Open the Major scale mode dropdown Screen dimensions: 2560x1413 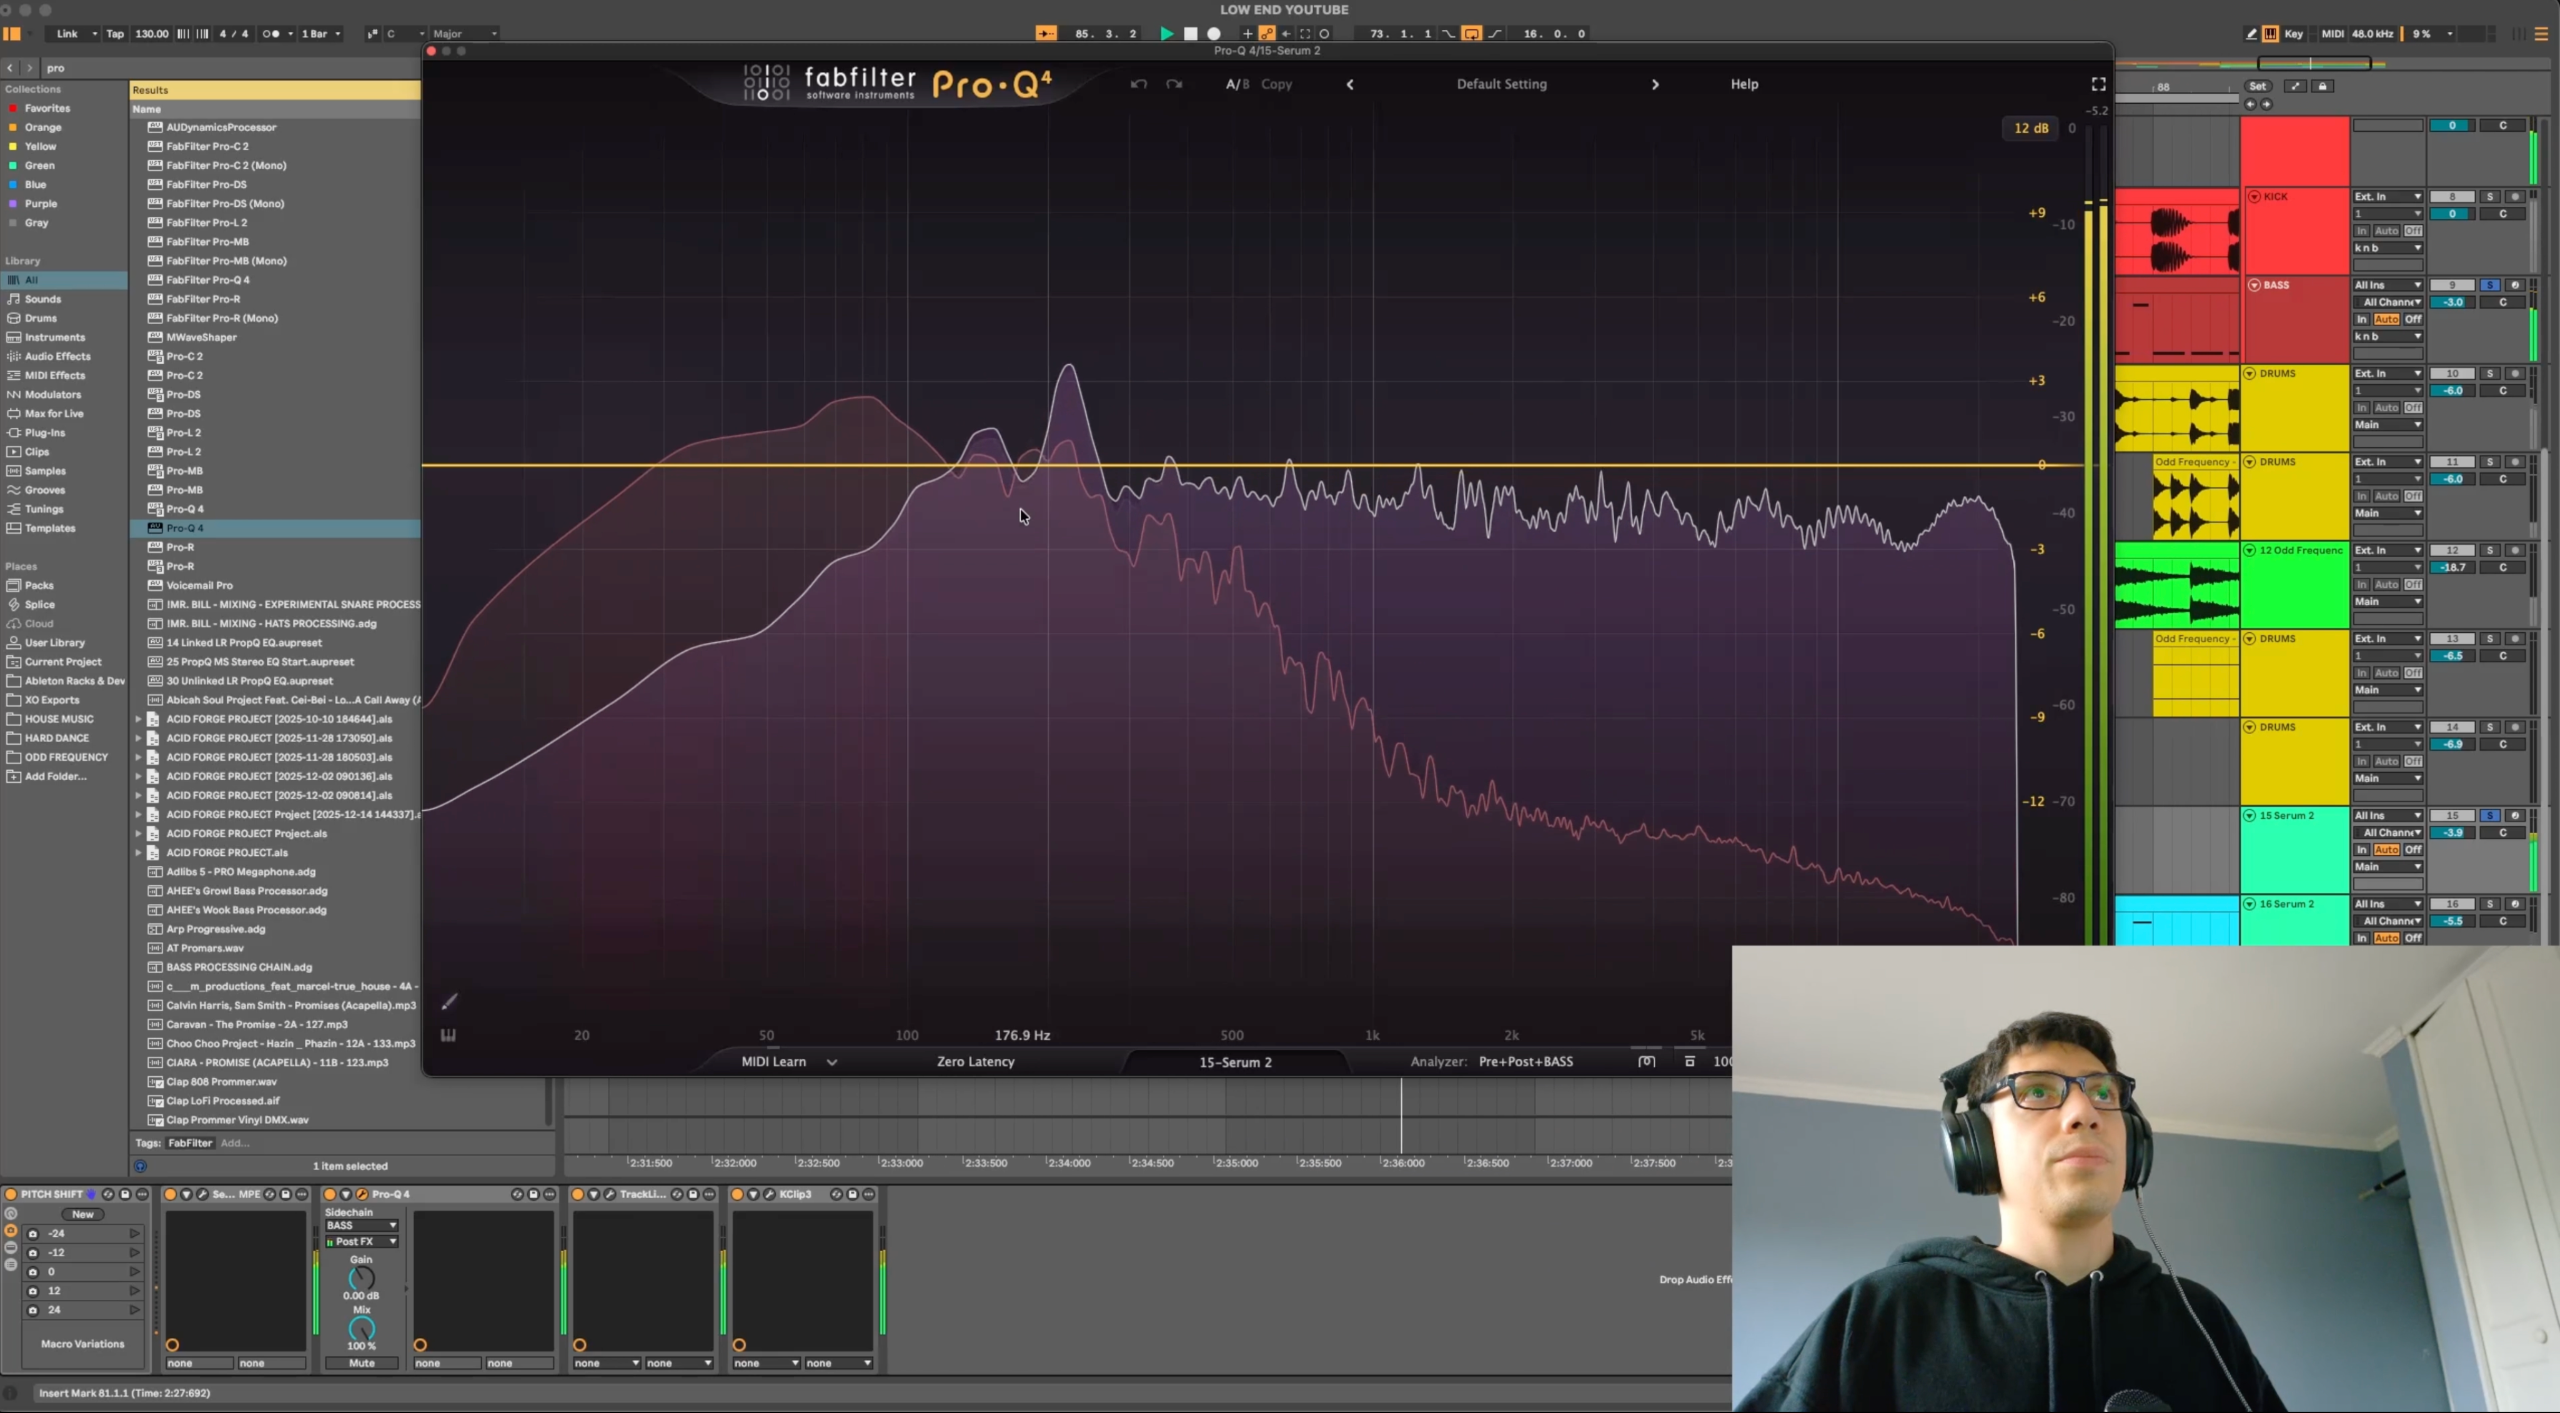point(464,33)
